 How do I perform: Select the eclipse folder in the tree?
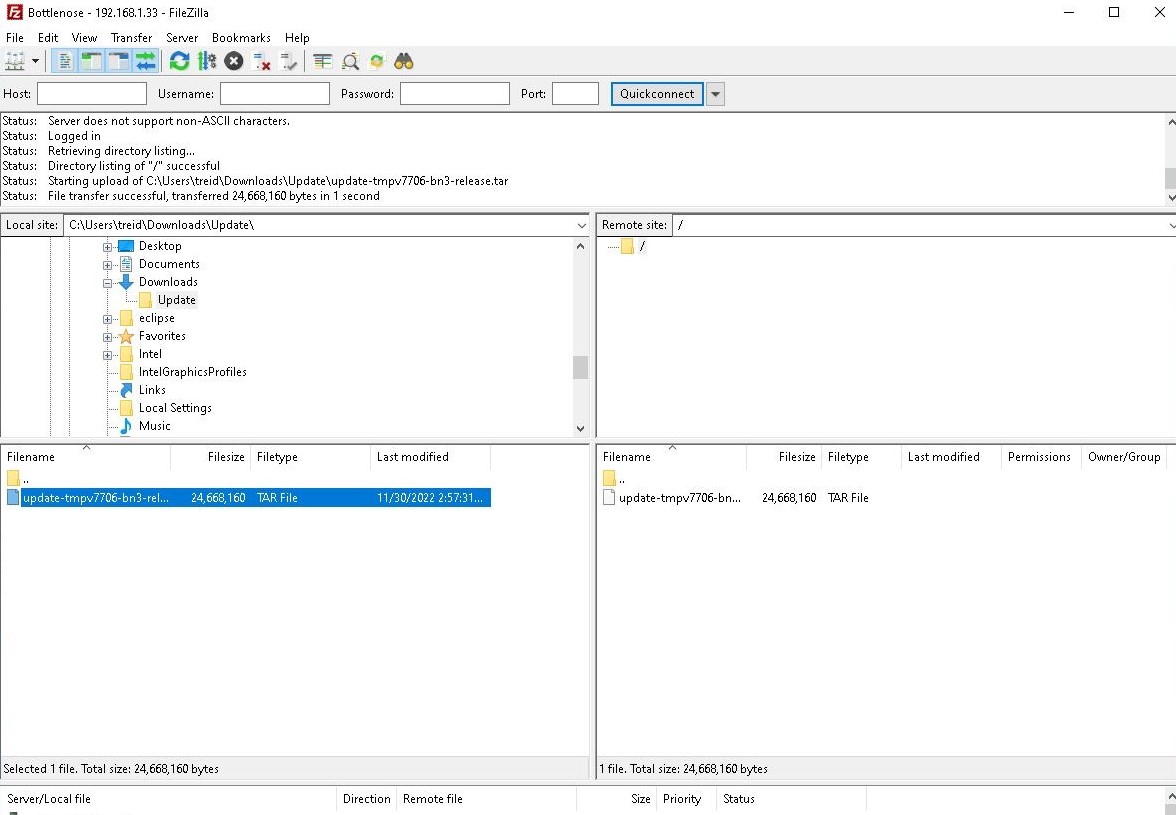156,318
